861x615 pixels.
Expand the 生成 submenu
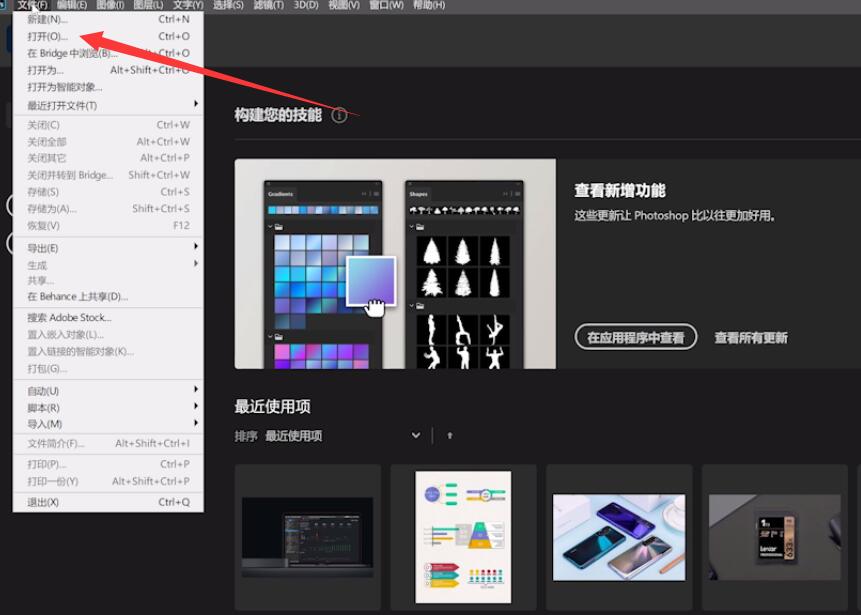108,265
